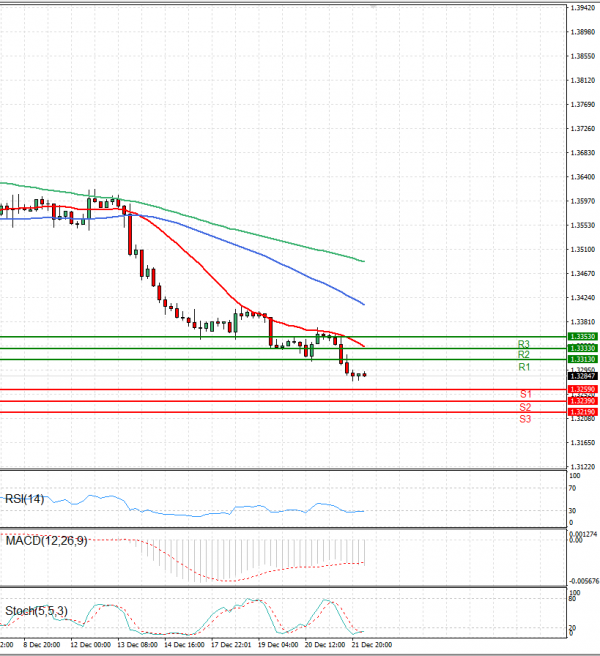Click the S2 support label
This screenshot has width=600, height=656.
point(525,407)
